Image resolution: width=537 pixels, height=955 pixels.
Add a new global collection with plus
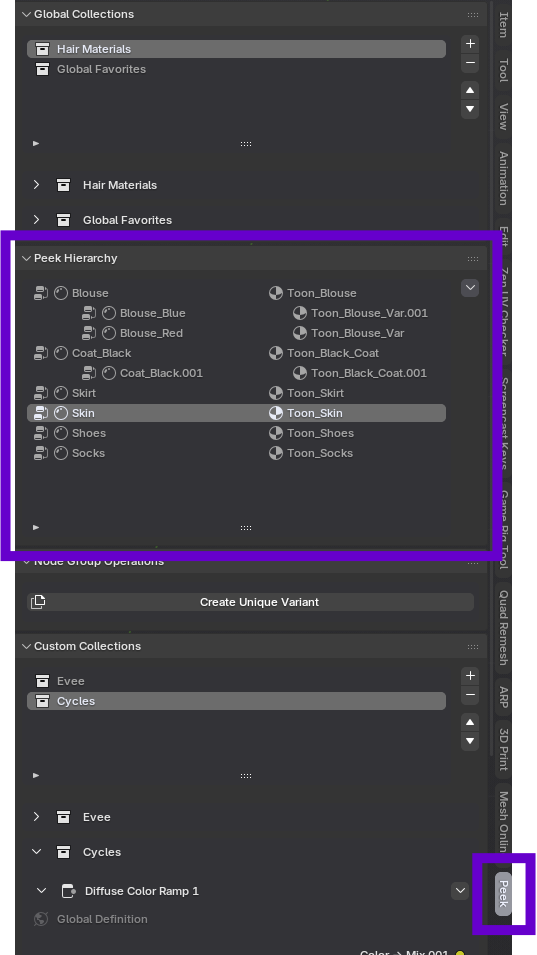point(470,44)
